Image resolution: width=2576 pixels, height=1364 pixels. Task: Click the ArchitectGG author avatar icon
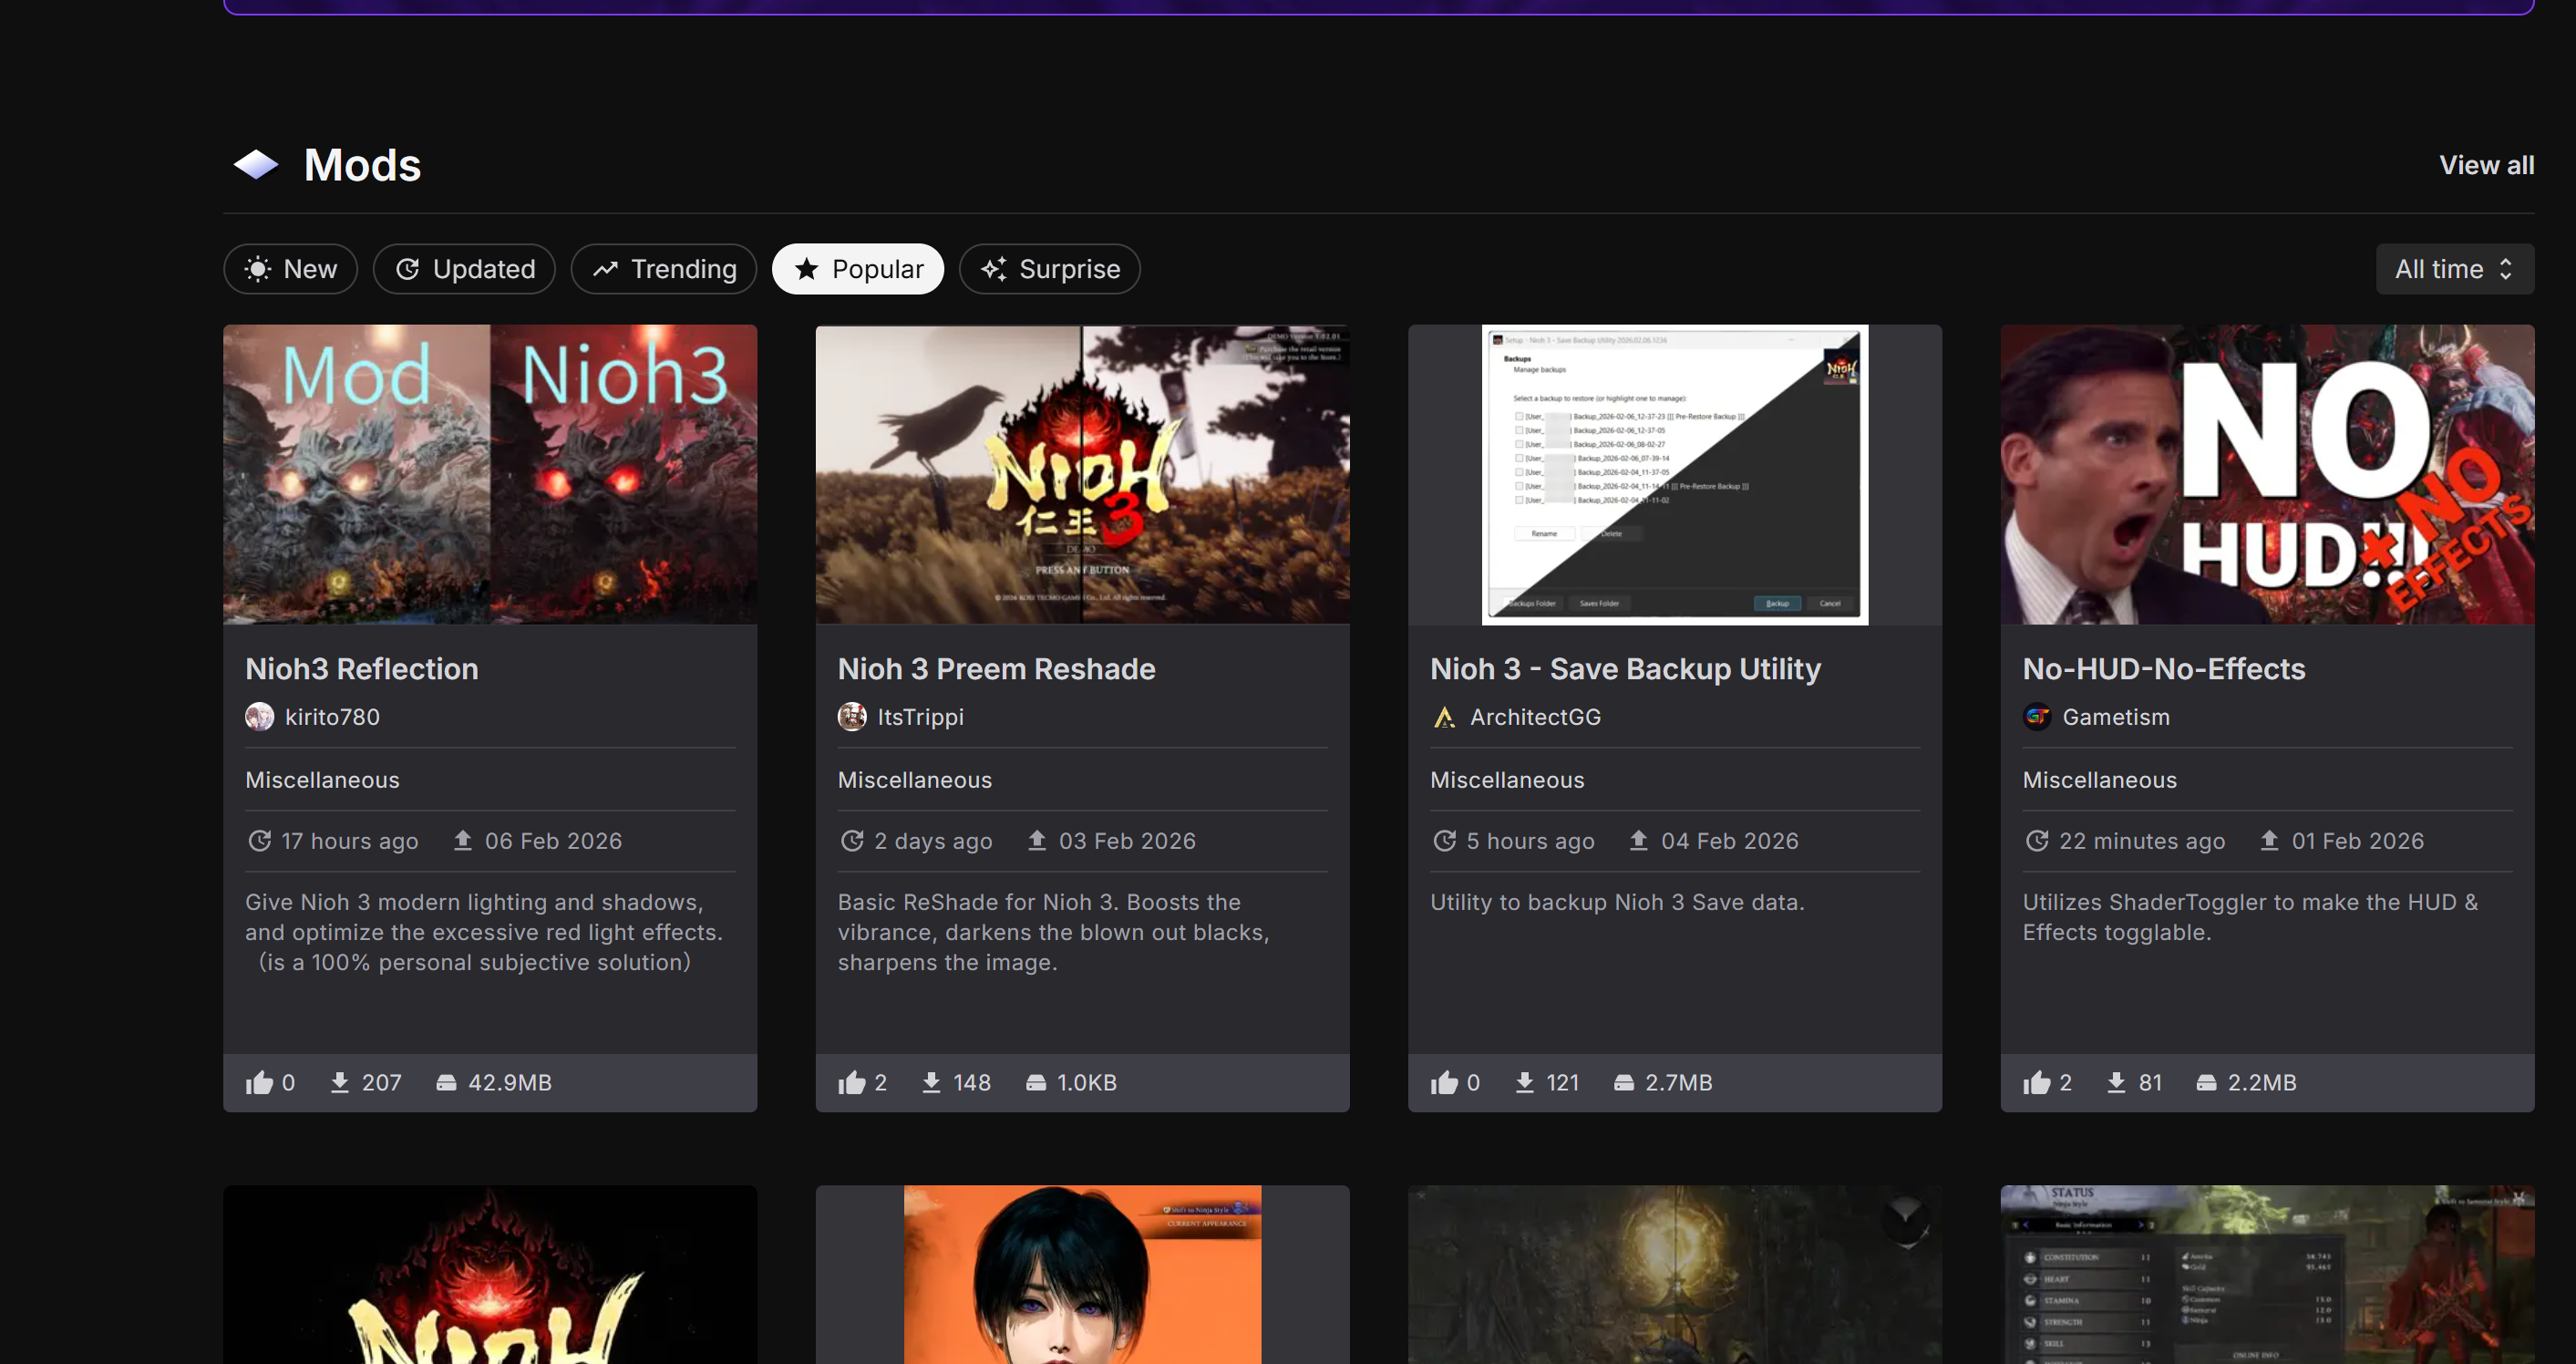coord(1444,717)
